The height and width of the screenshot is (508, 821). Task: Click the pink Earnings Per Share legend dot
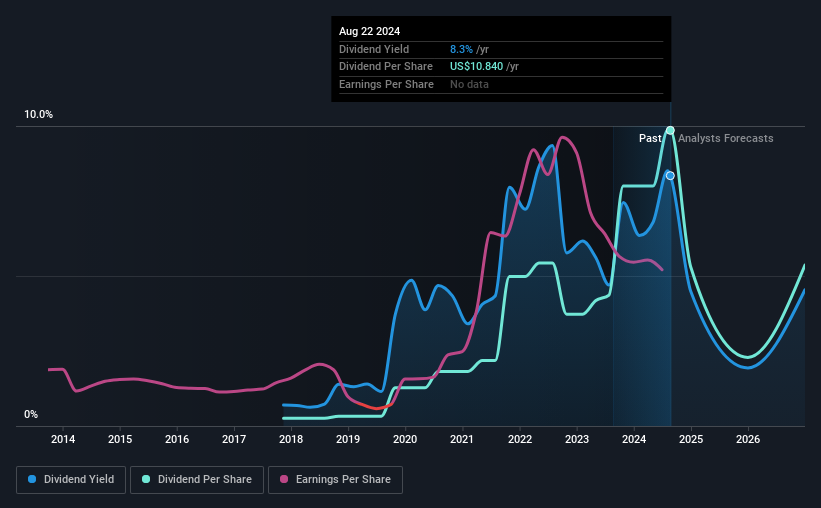coord(284,479)
